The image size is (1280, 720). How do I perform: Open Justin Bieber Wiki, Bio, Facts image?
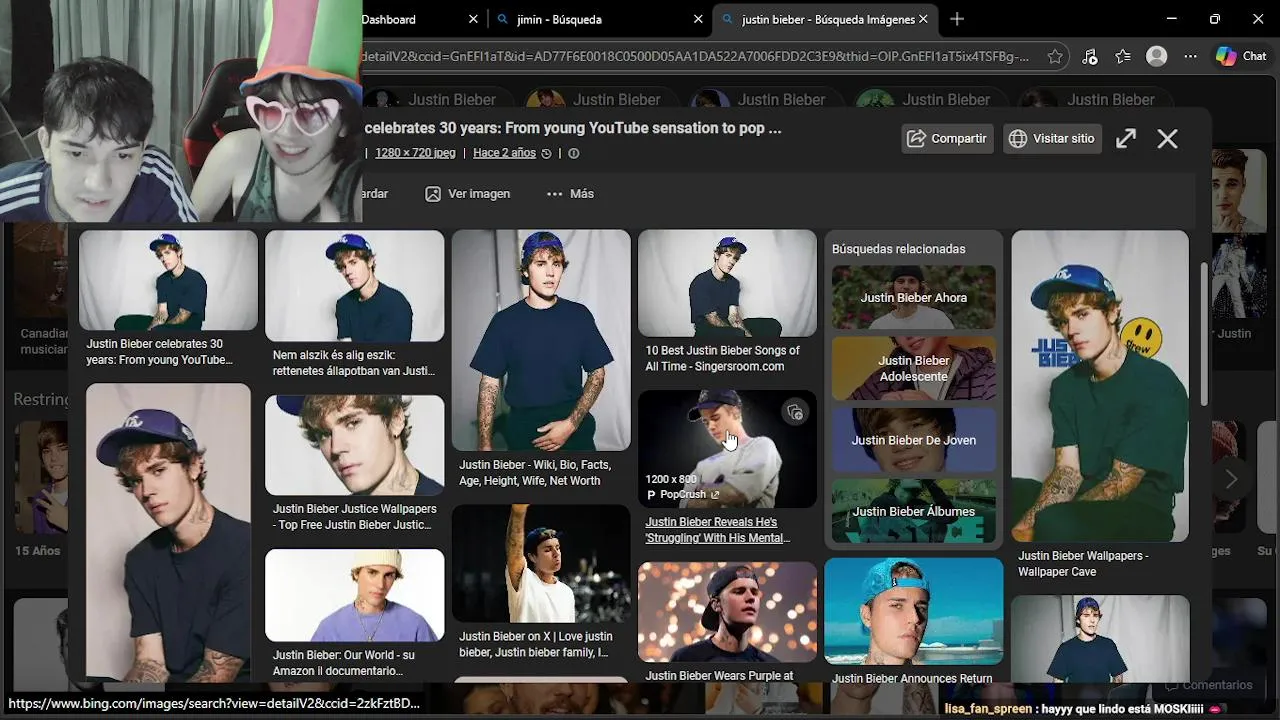point(541,341)
